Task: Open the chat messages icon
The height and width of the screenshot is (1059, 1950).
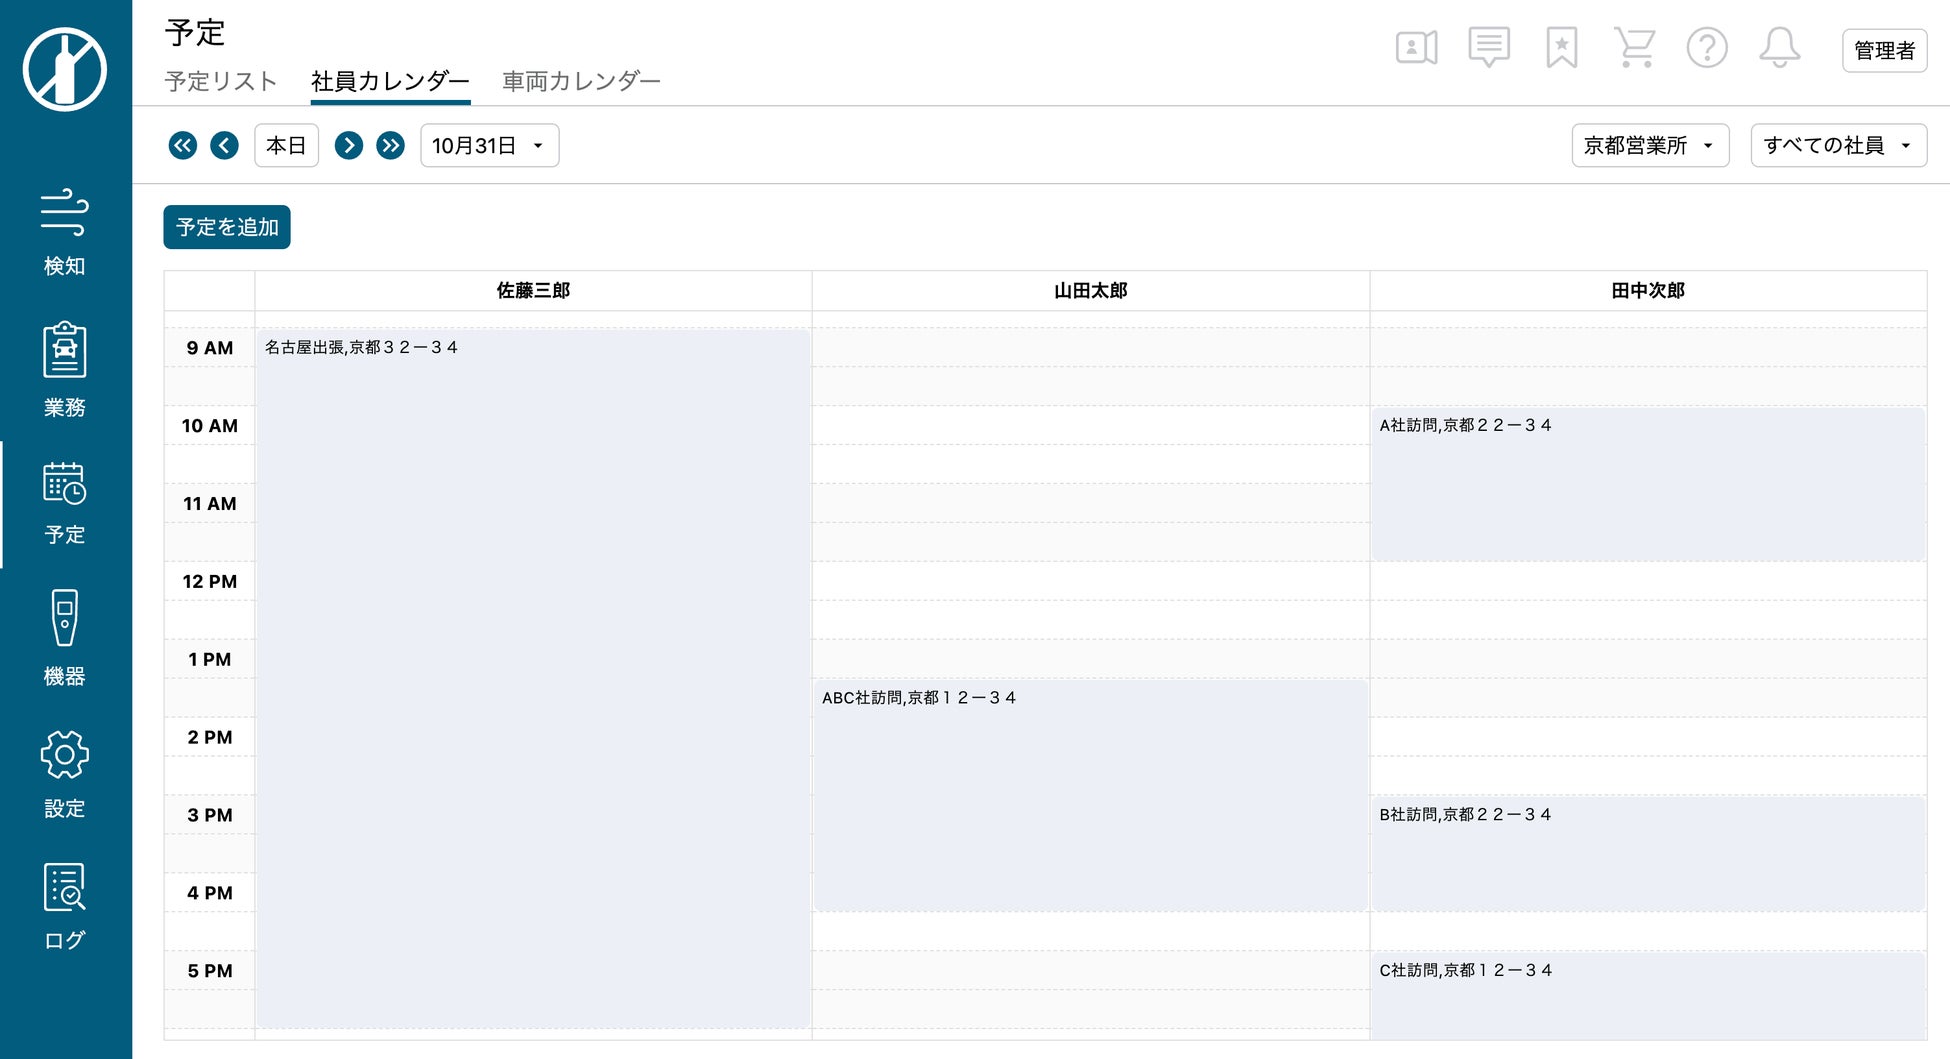Action: coord(1488,48)
